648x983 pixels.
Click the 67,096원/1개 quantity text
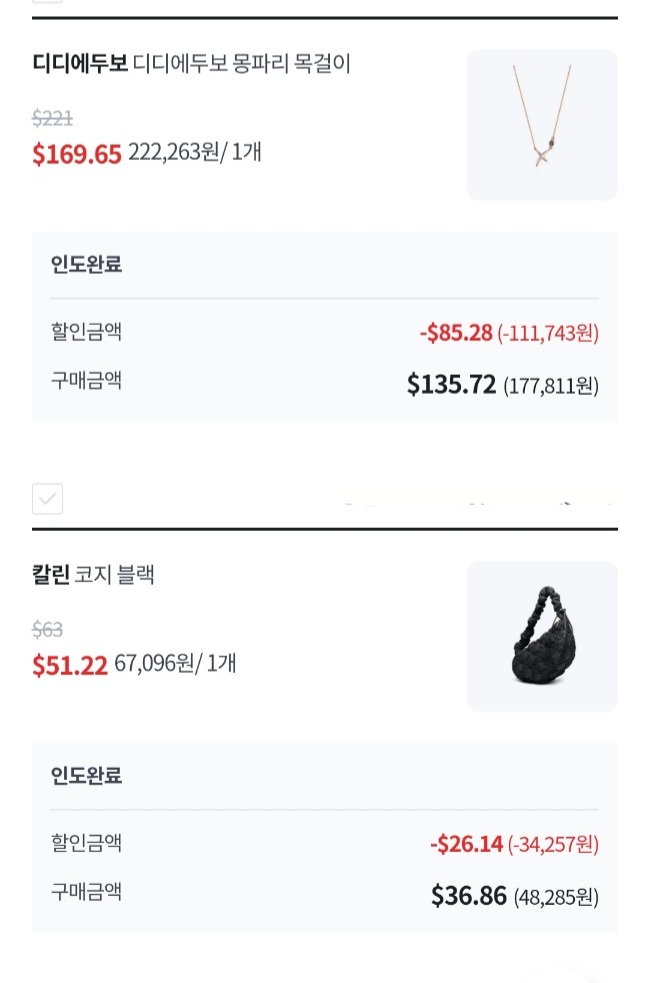pyautogui.click(x=176, y=664)
